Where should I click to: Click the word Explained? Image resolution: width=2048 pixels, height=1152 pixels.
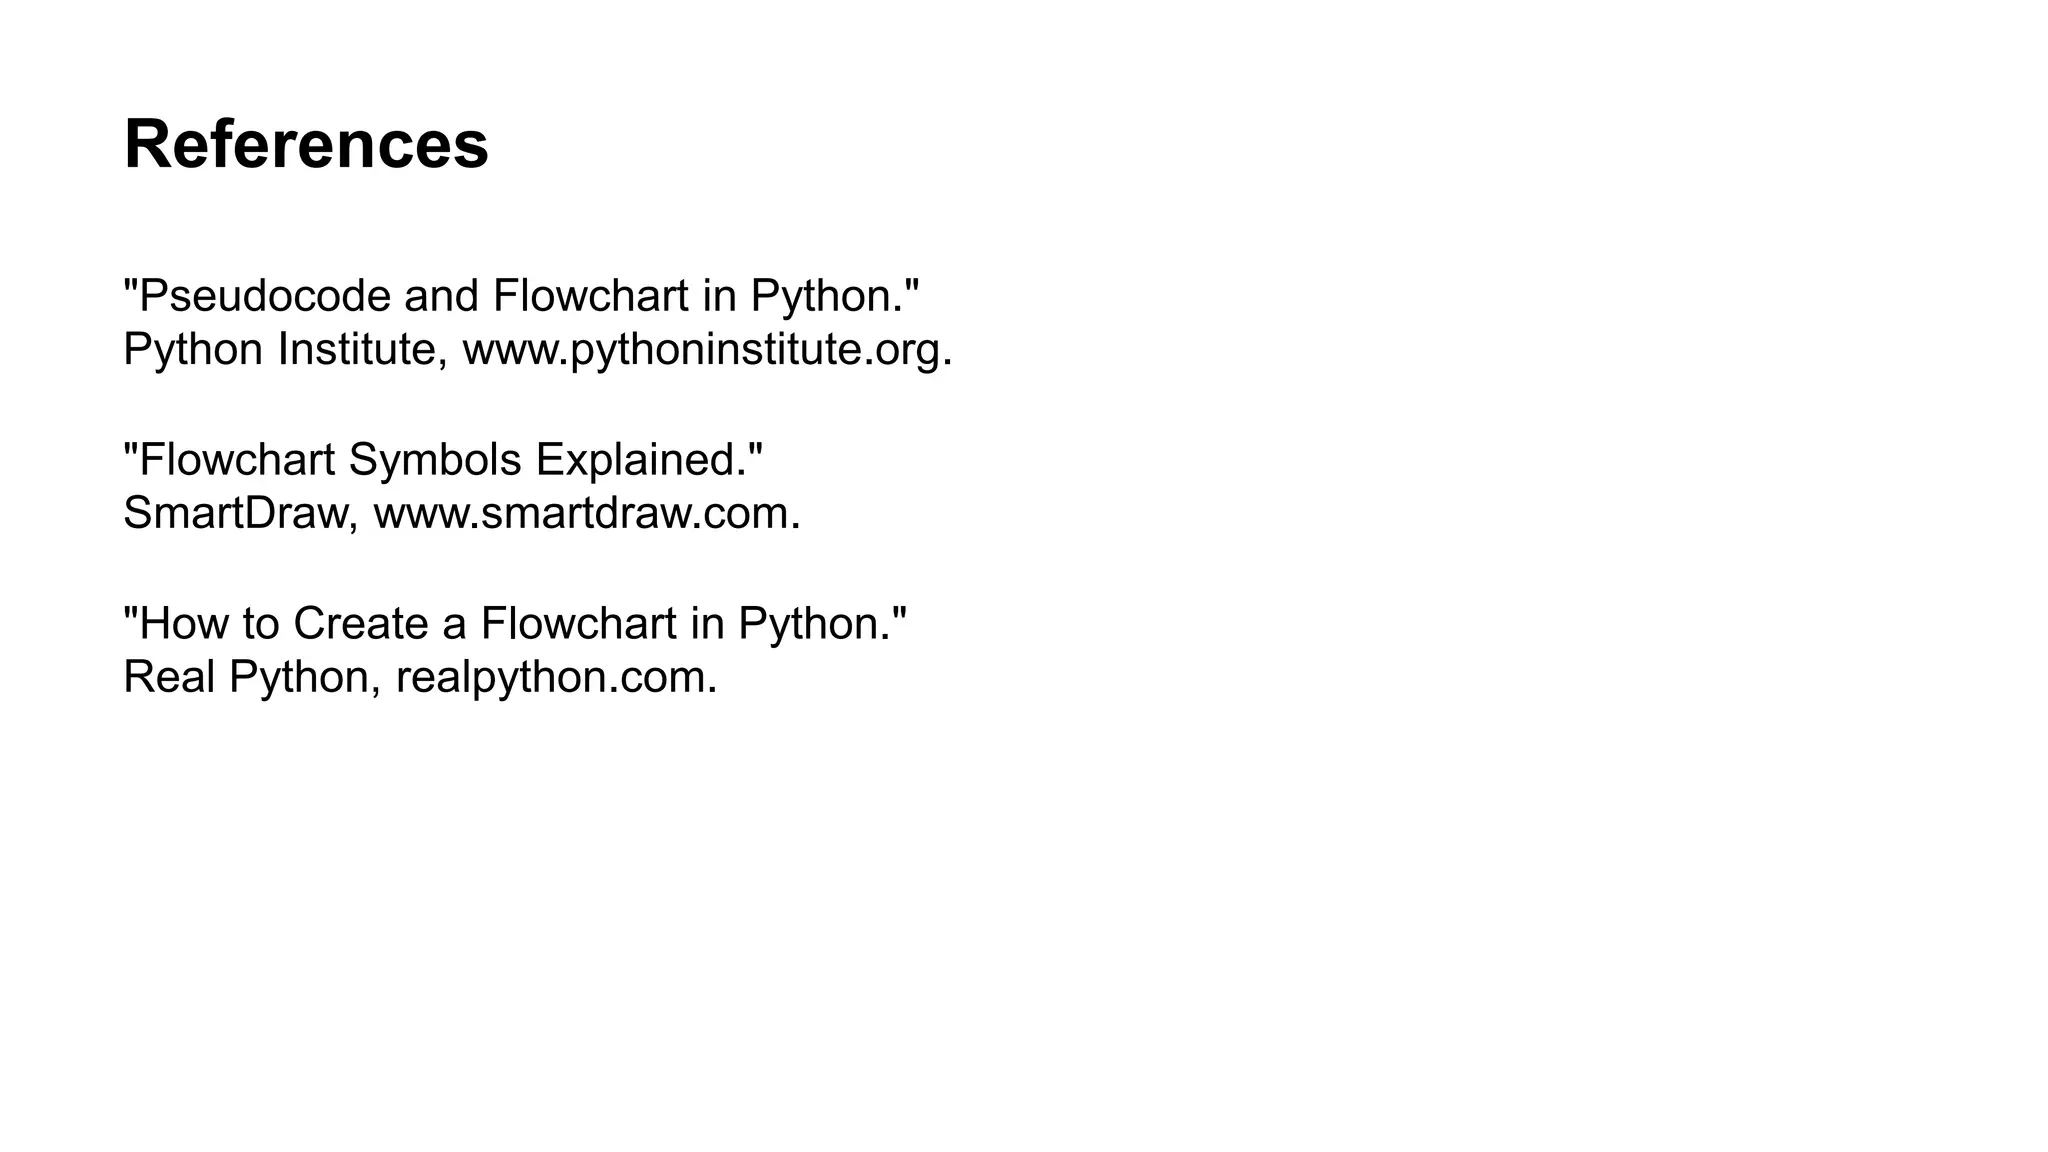(640, 460)
